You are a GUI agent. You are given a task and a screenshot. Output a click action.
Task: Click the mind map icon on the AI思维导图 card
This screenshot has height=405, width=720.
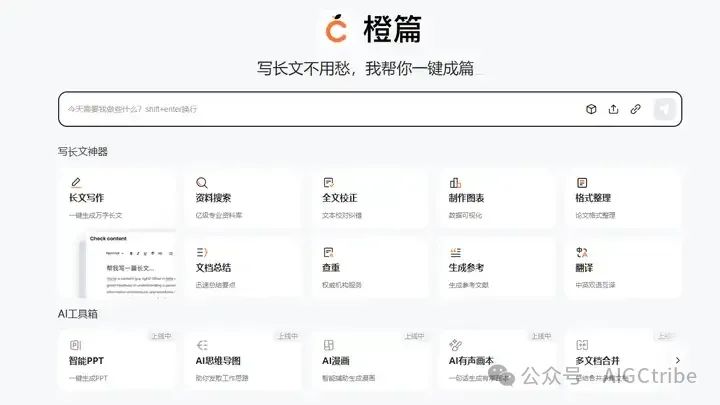pyautogui.click(x=202, y=345)
